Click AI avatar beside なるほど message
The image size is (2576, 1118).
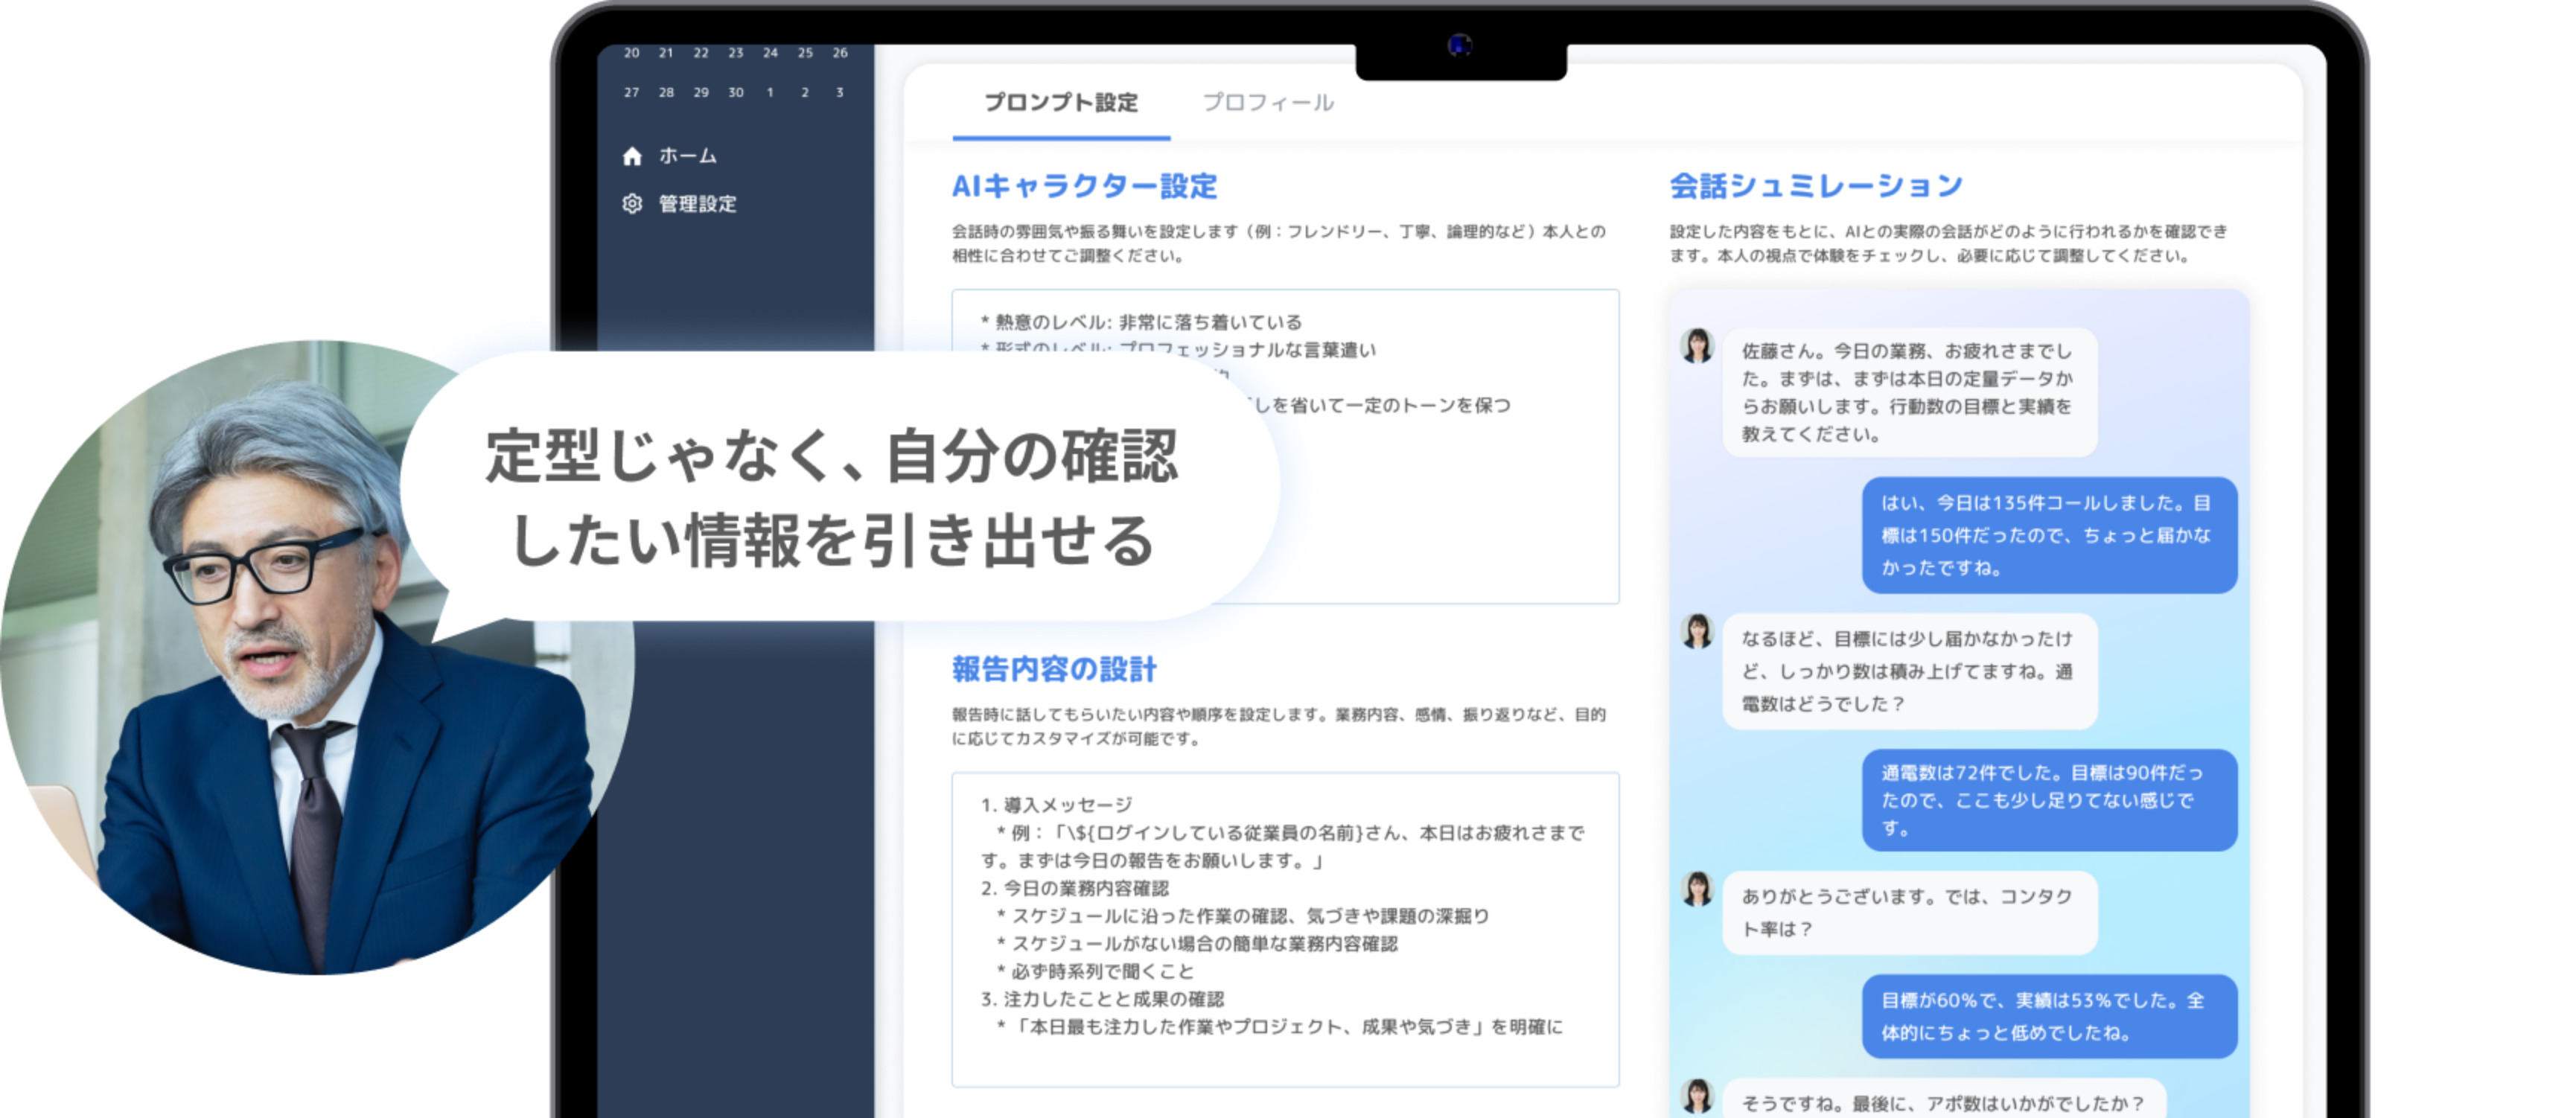1697,632
